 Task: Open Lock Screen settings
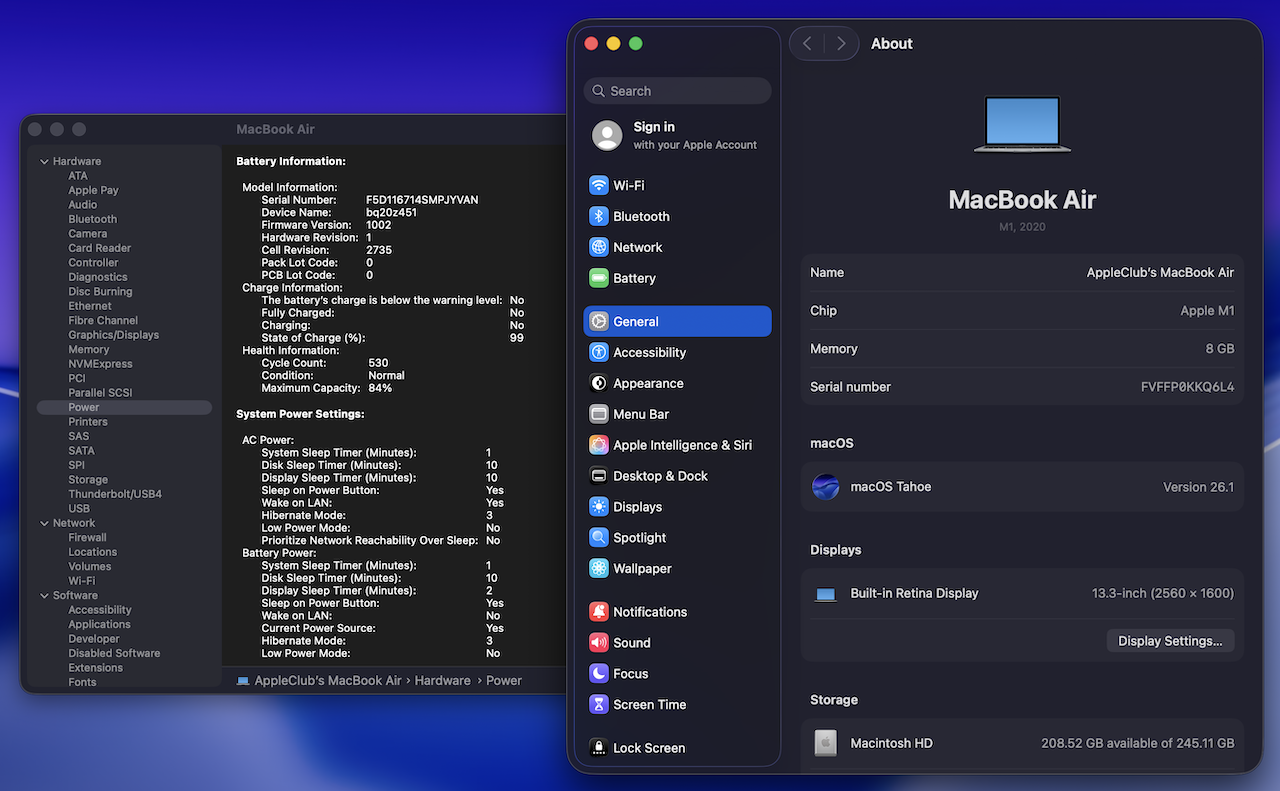click(x=648, y=748)
